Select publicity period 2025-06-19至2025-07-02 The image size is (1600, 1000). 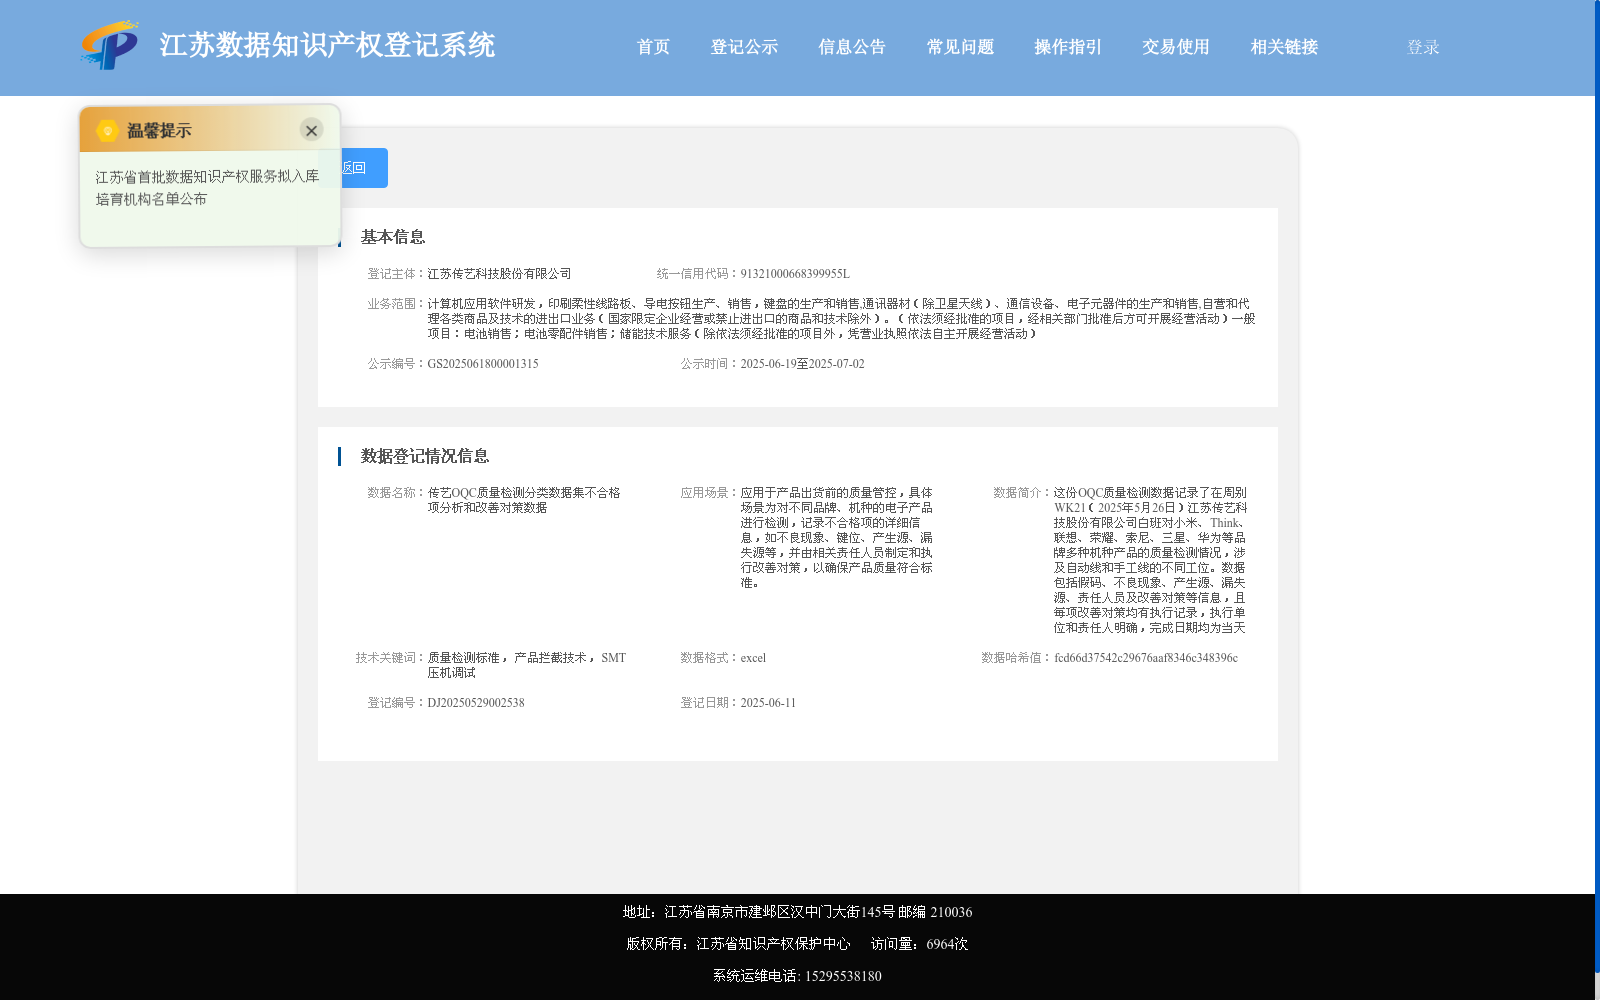click(x=802, y=364)
